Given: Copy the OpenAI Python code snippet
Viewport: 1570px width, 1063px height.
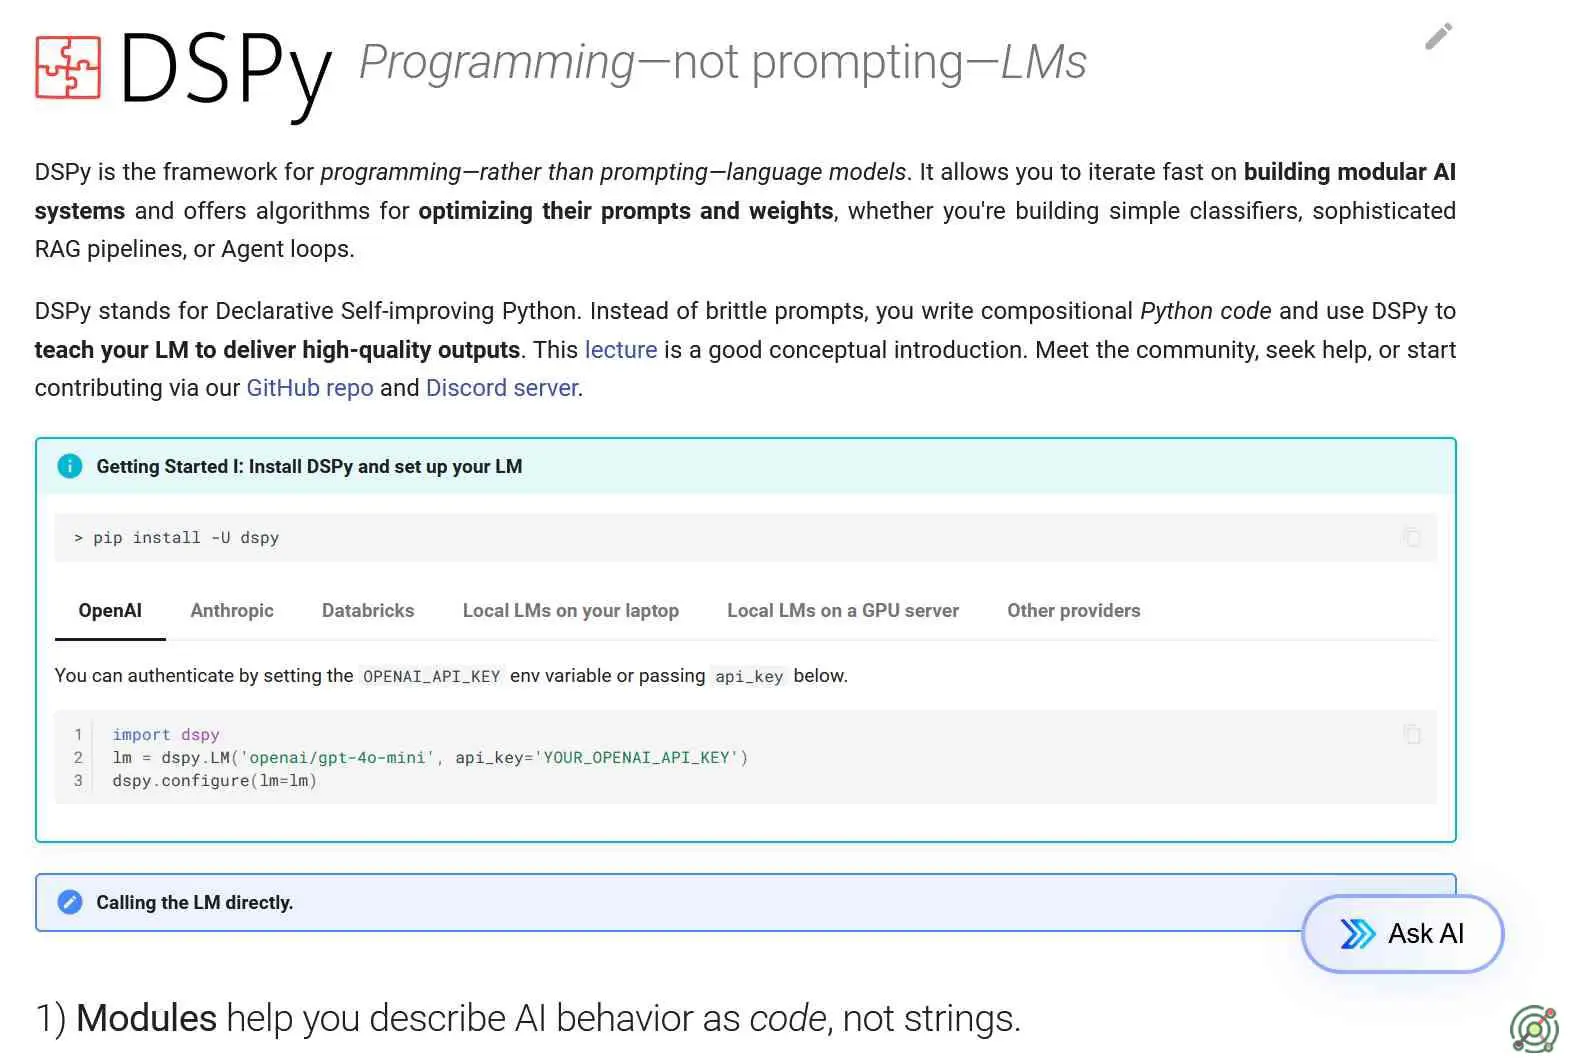Looking at the screenshot, I should click(1412, 734).
